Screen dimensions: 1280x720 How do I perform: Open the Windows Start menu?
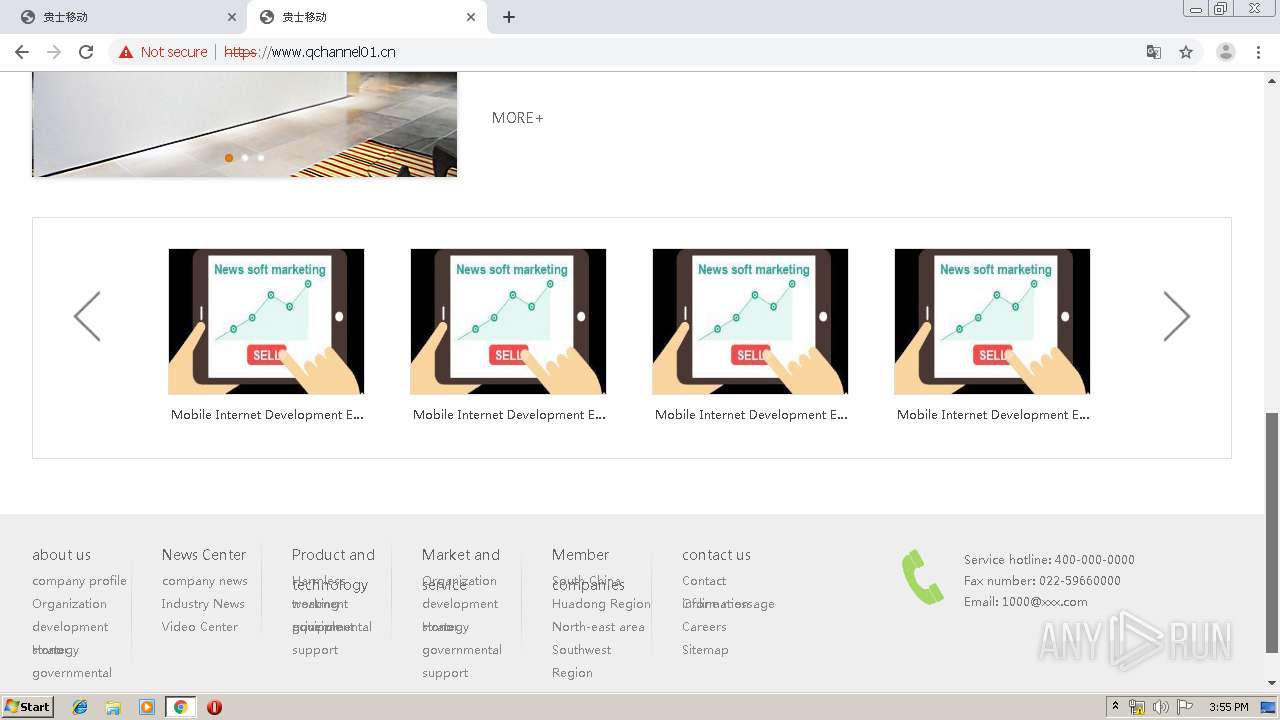point(28,707)
